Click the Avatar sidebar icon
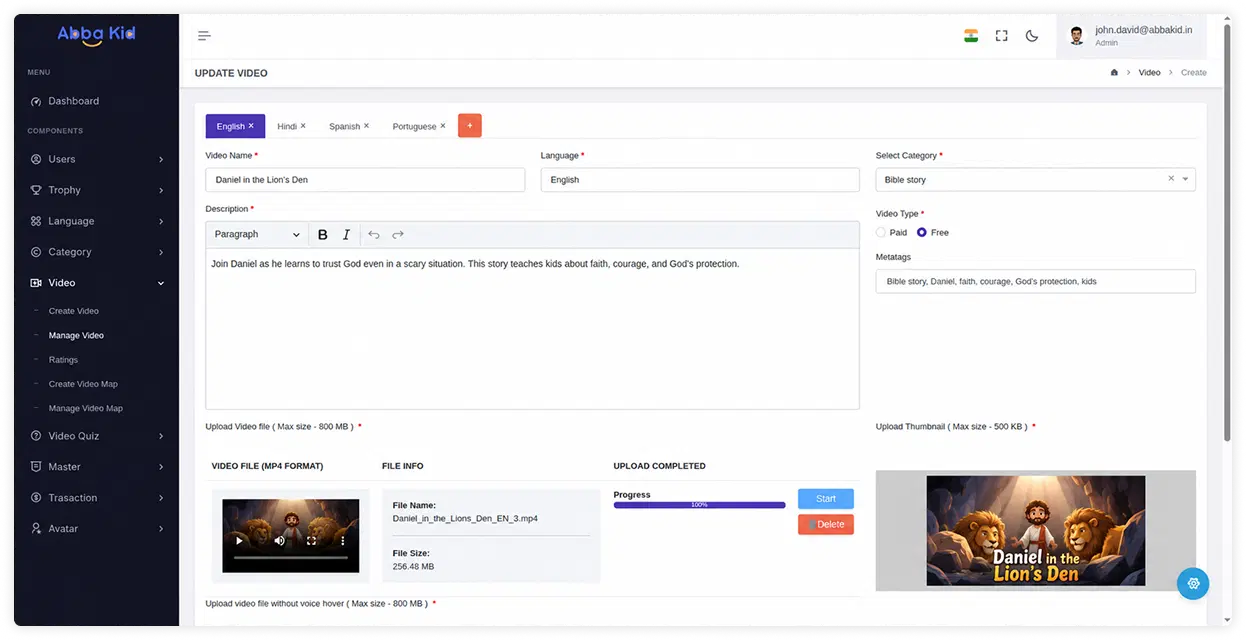1246x640 pixels. coord(37,529)
